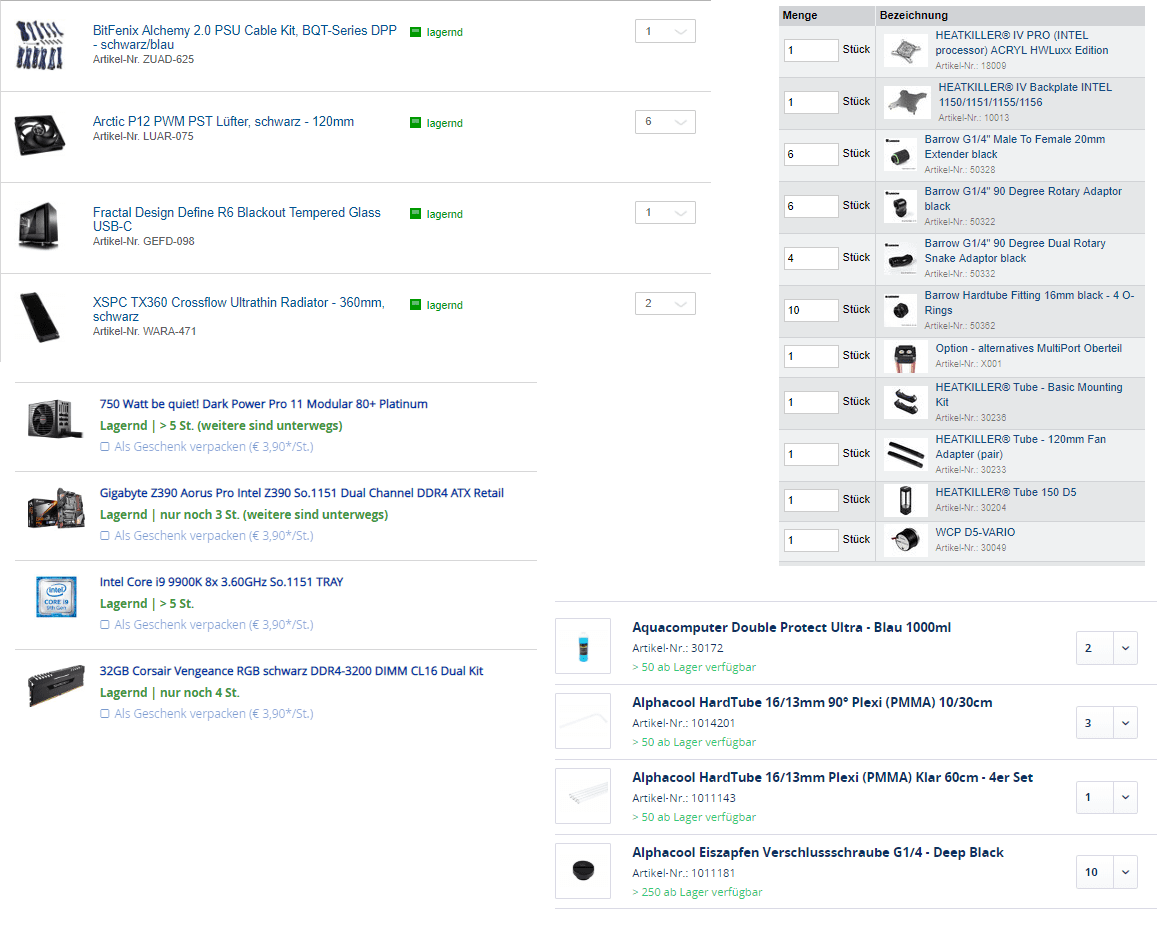The image size is (1158, 938).
Task: Click Intel Core i9 box thumbnail
Action: [56, 596]
